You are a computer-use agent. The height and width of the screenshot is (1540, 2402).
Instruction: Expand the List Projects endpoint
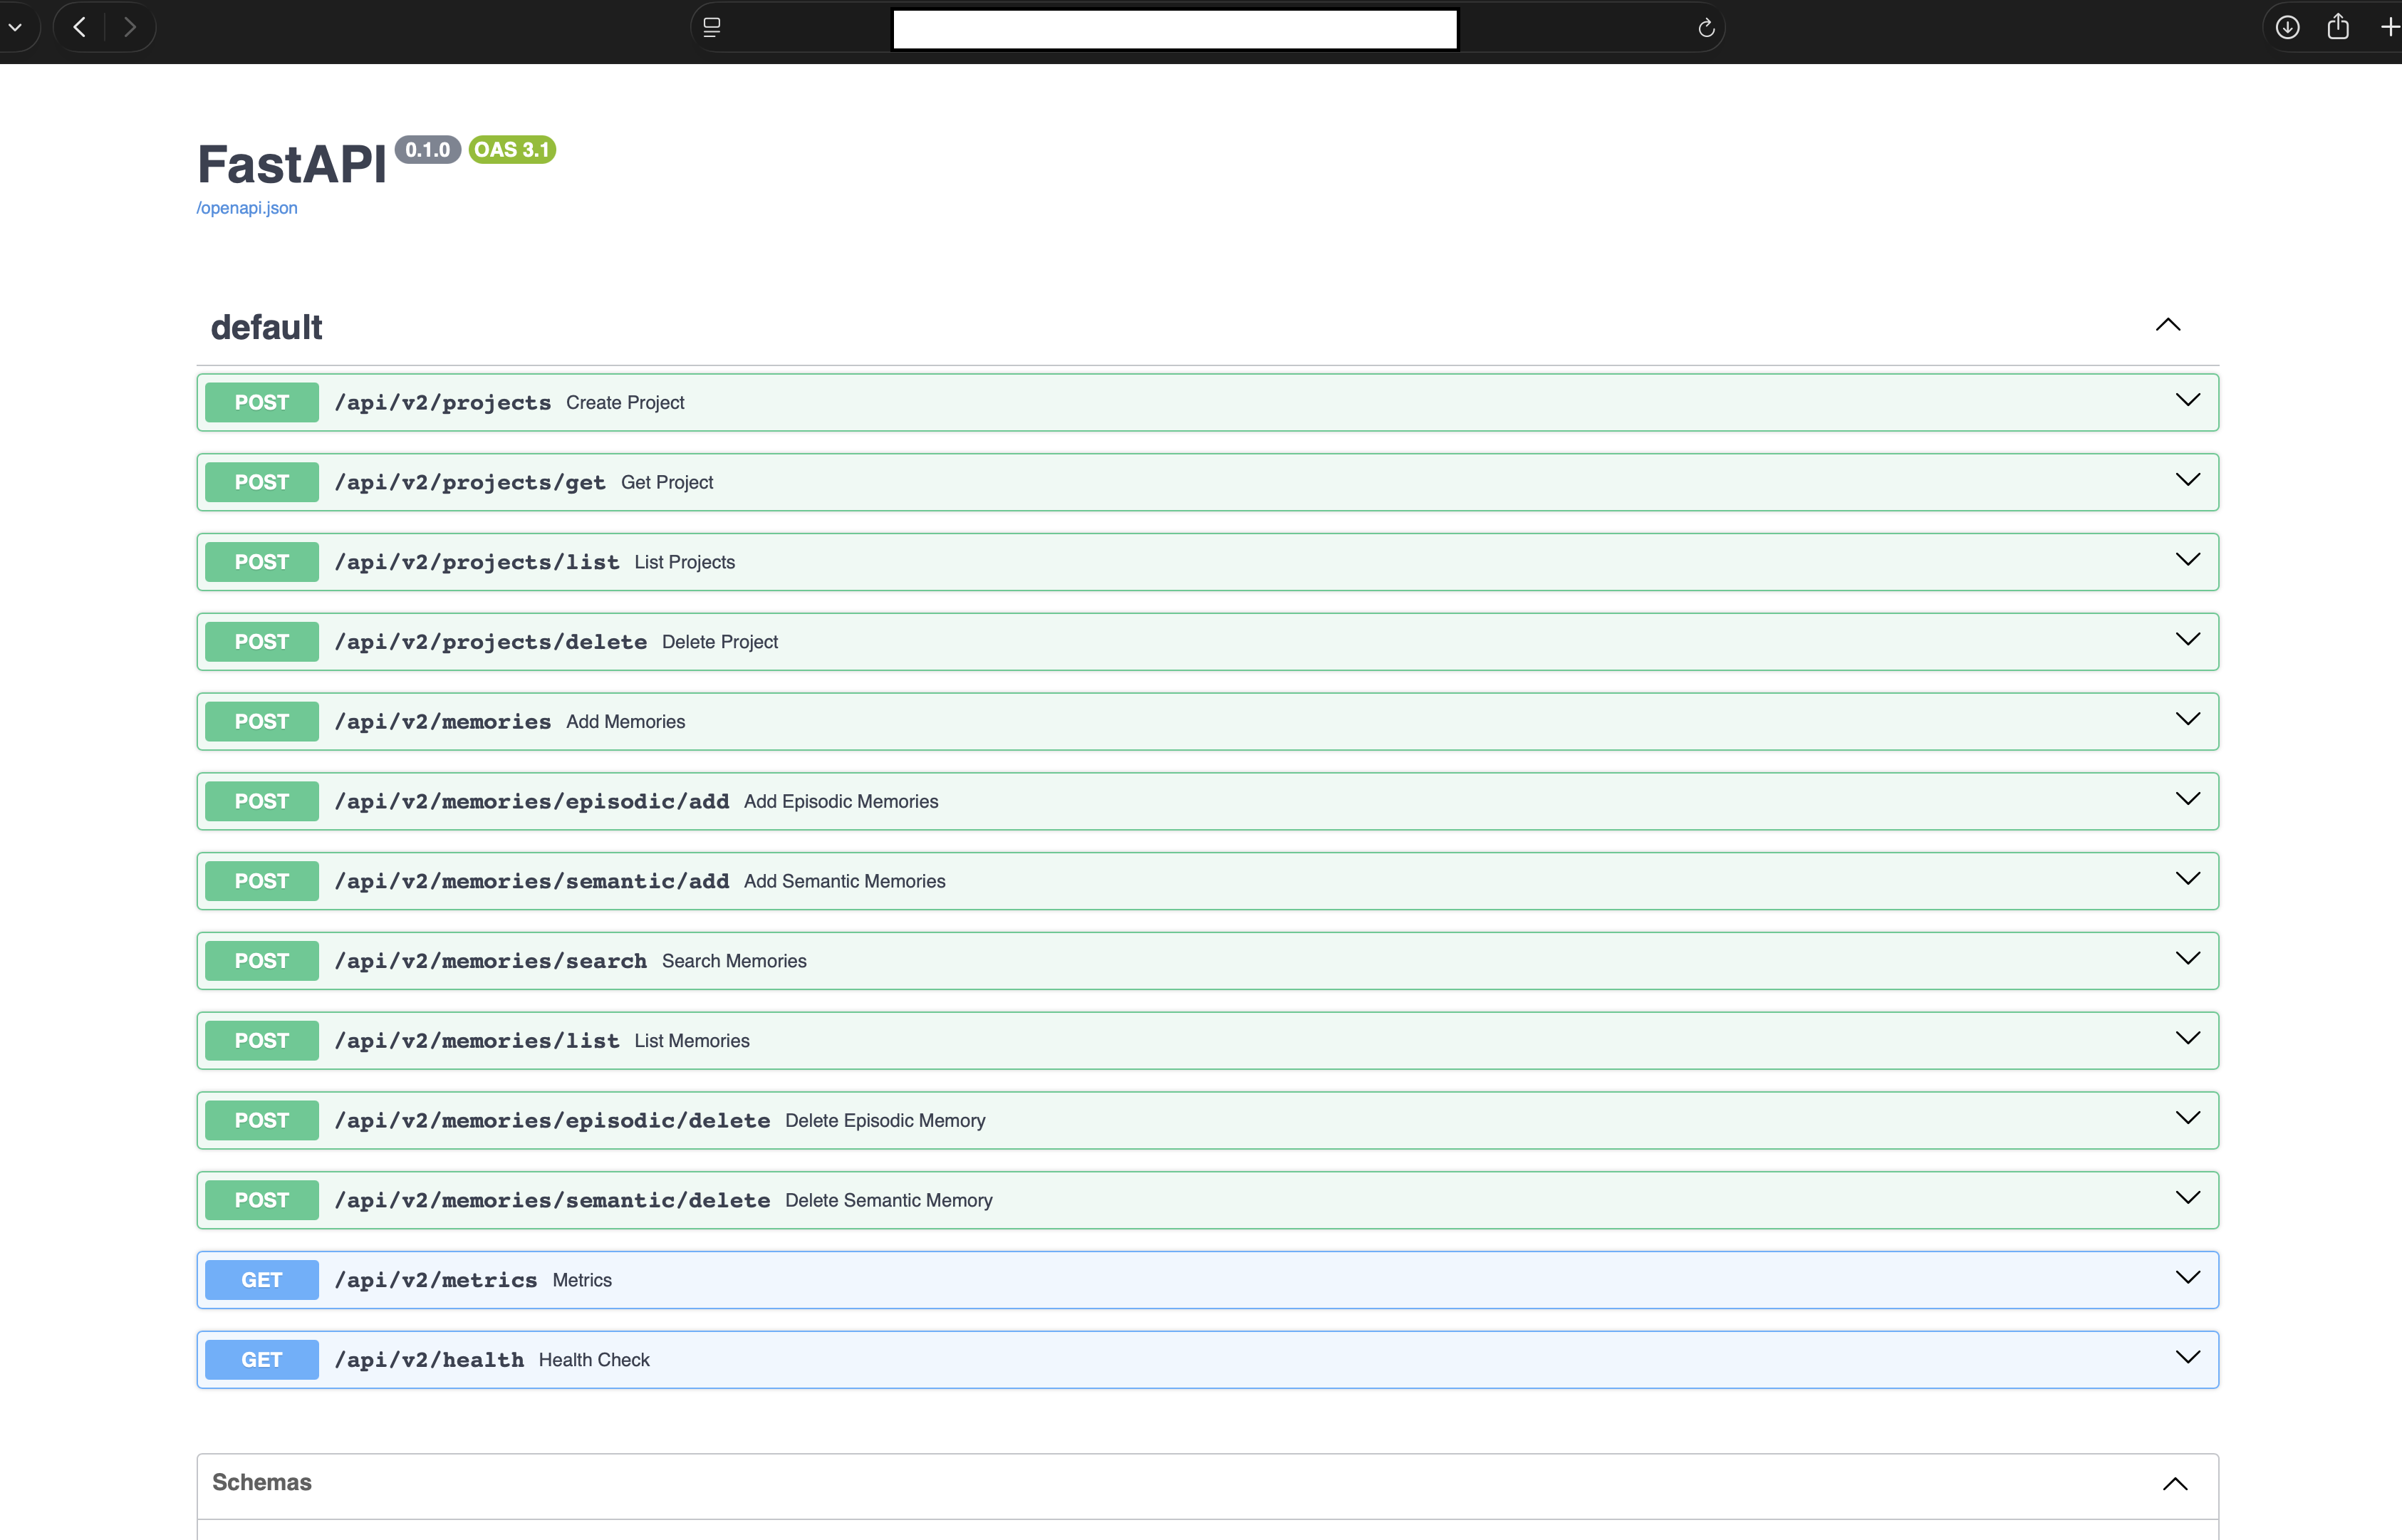2188,560
